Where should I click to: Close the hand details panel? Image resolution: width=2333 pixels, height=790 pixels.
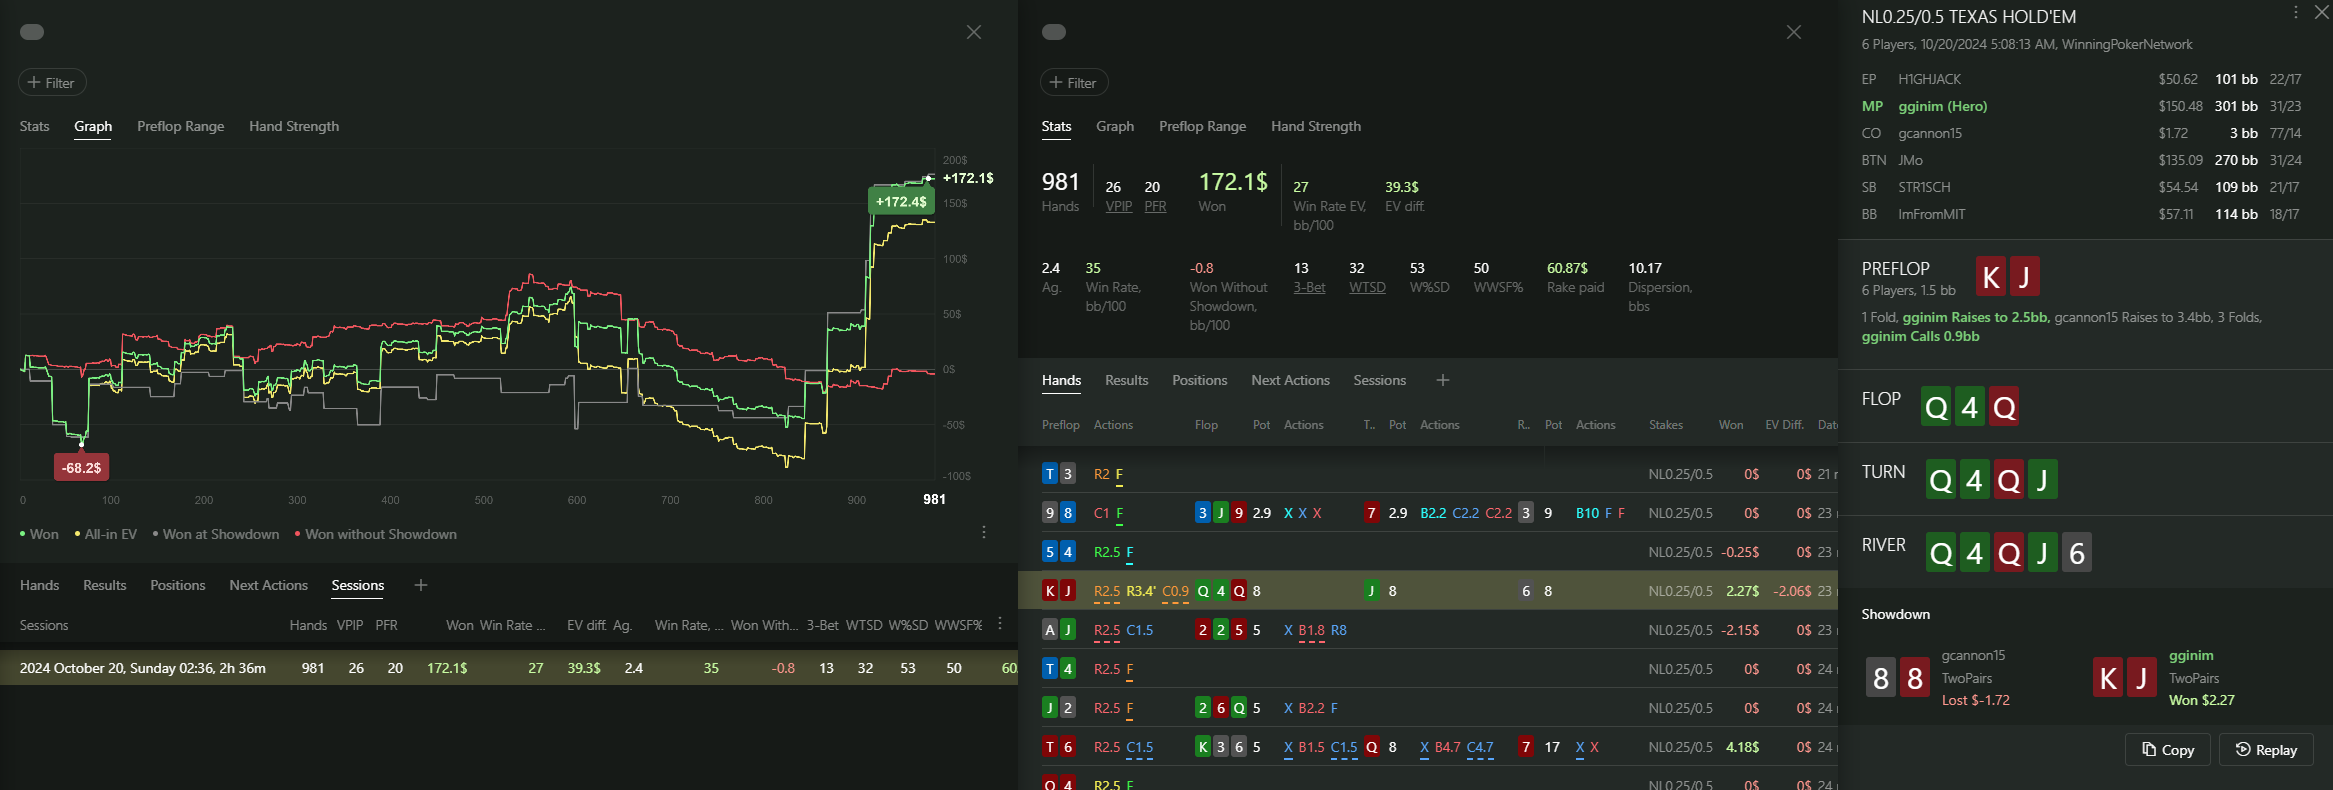[2322, 12]
